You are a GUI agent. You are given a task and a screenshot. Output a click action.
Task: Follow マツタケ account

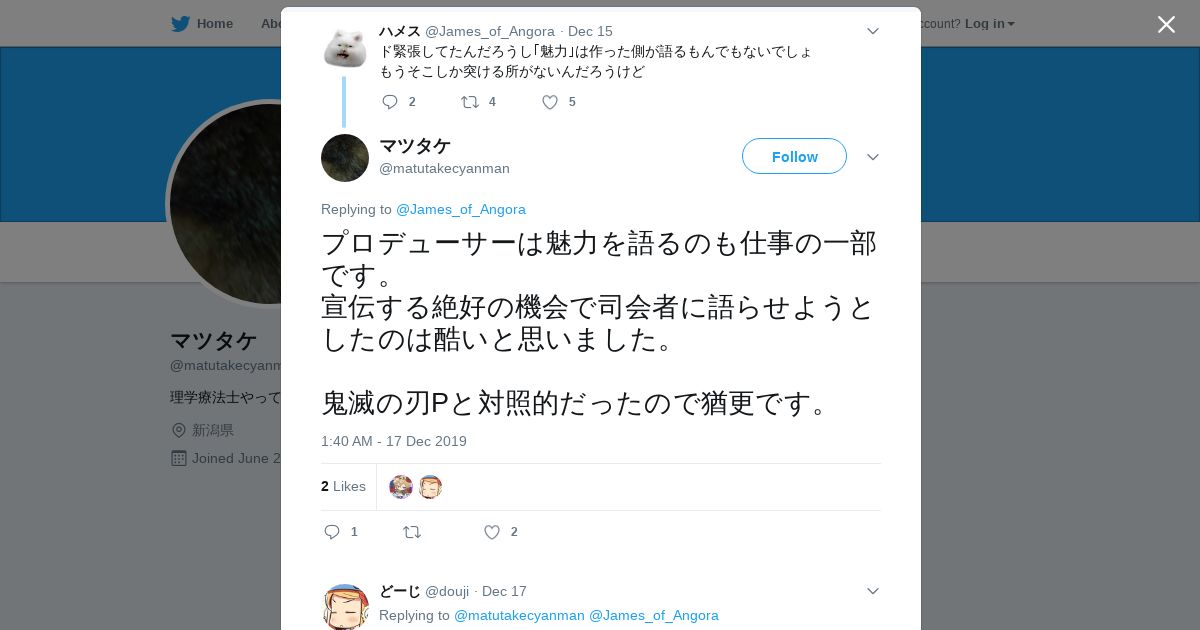794,156
